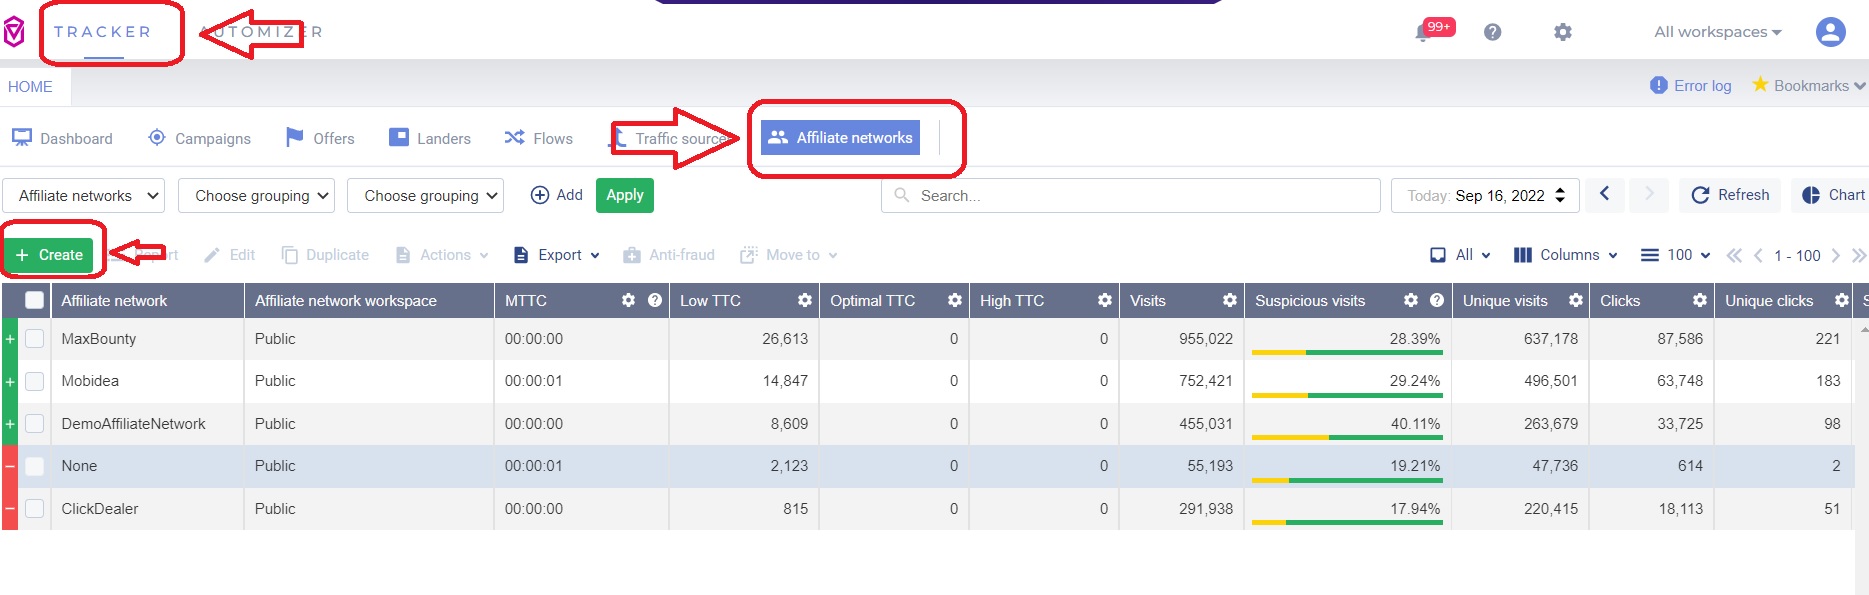Check the Mobidea row checkbox

[x=34, y=381]
